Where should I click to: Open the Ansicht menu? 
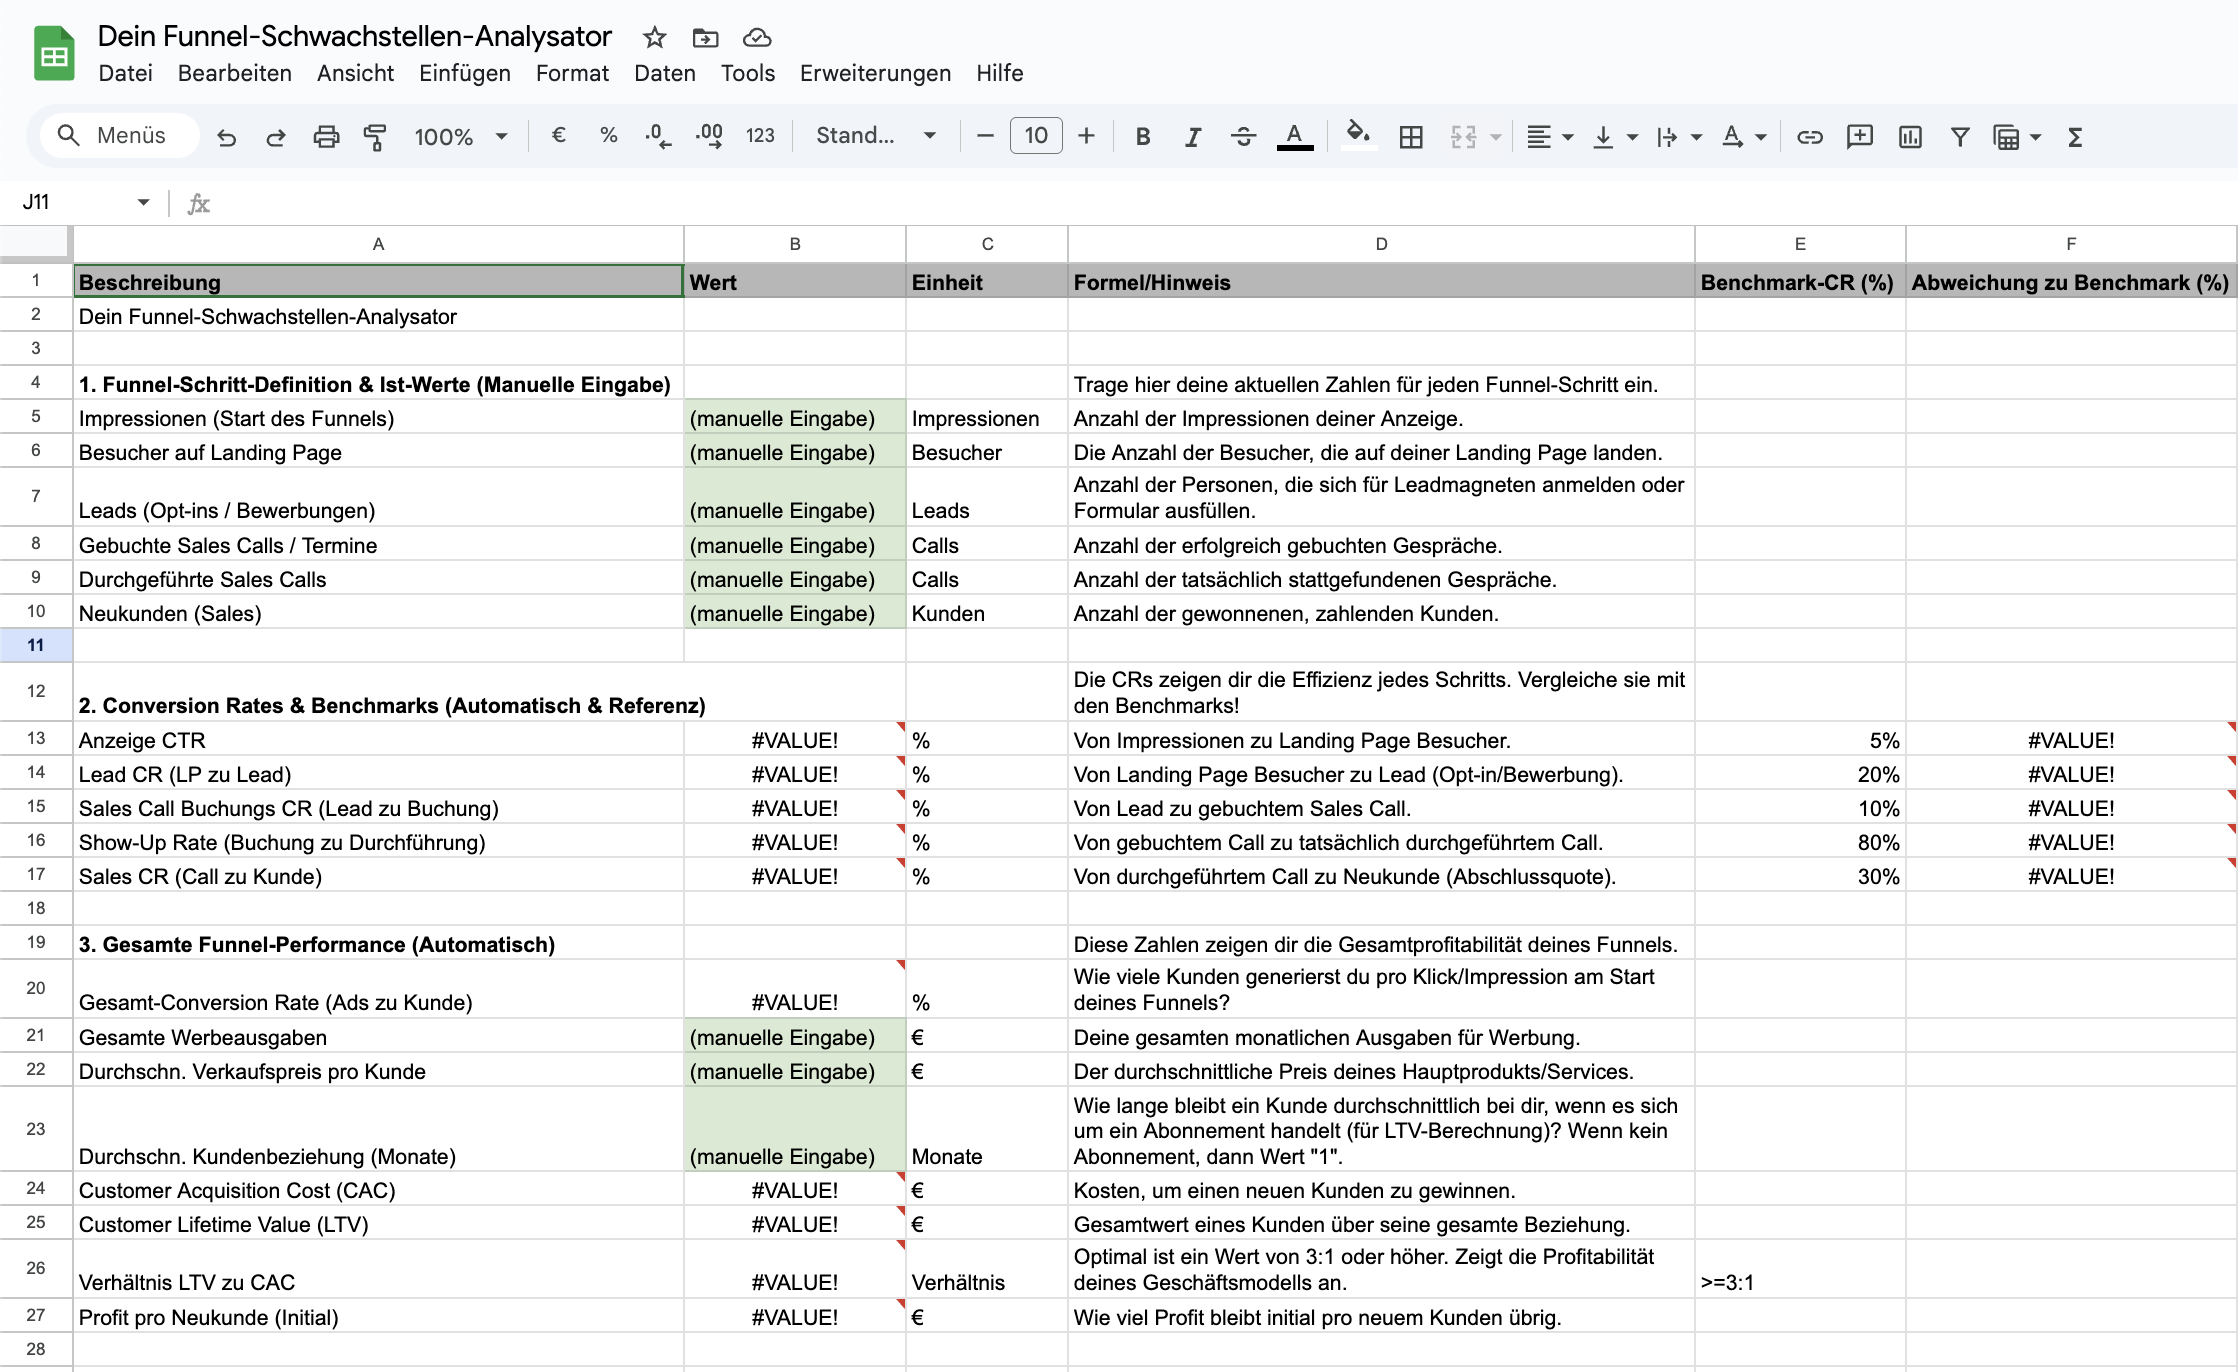pos(355,73)
